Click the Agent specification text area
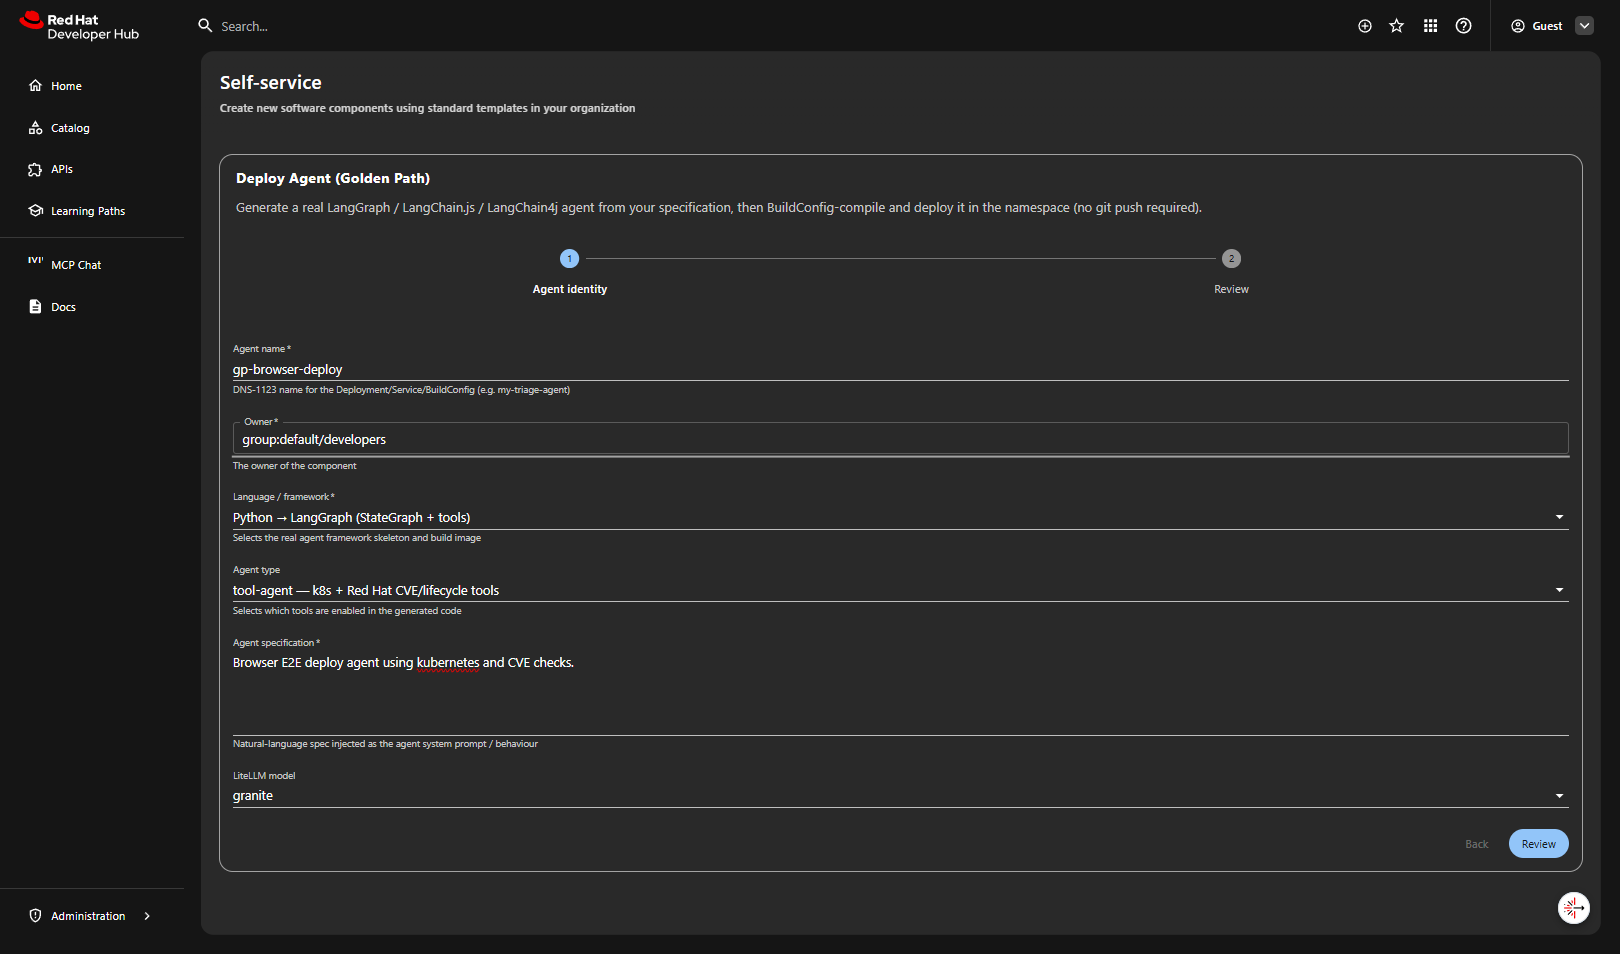This screenshot has width=1620, height=954. click(x=900, y=693)
